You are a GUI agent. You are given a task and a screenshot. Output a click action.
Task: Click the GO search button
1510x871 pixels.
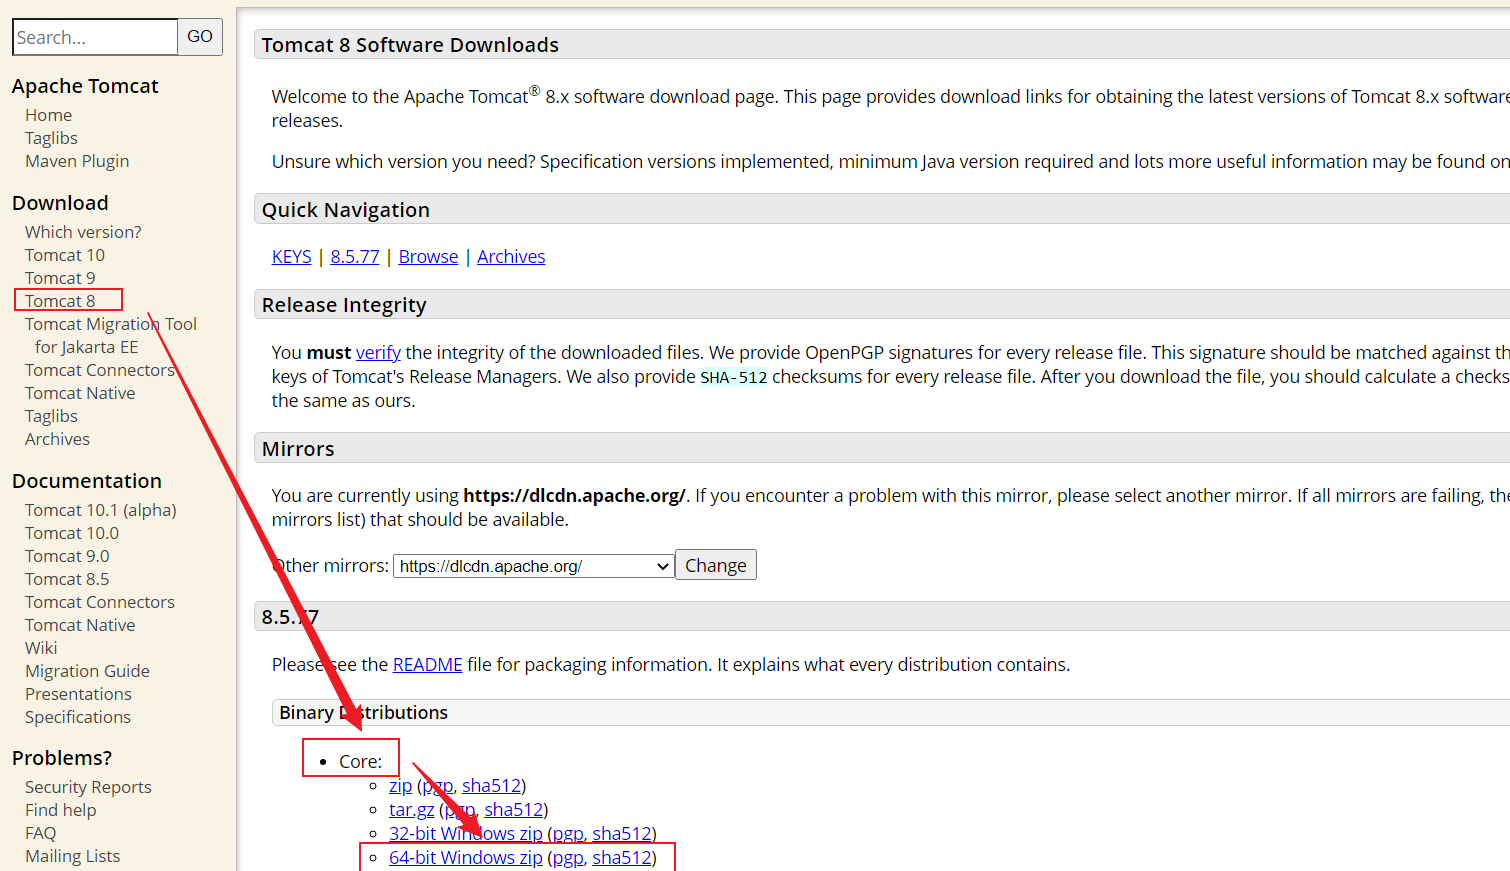[x=200, y=37]
